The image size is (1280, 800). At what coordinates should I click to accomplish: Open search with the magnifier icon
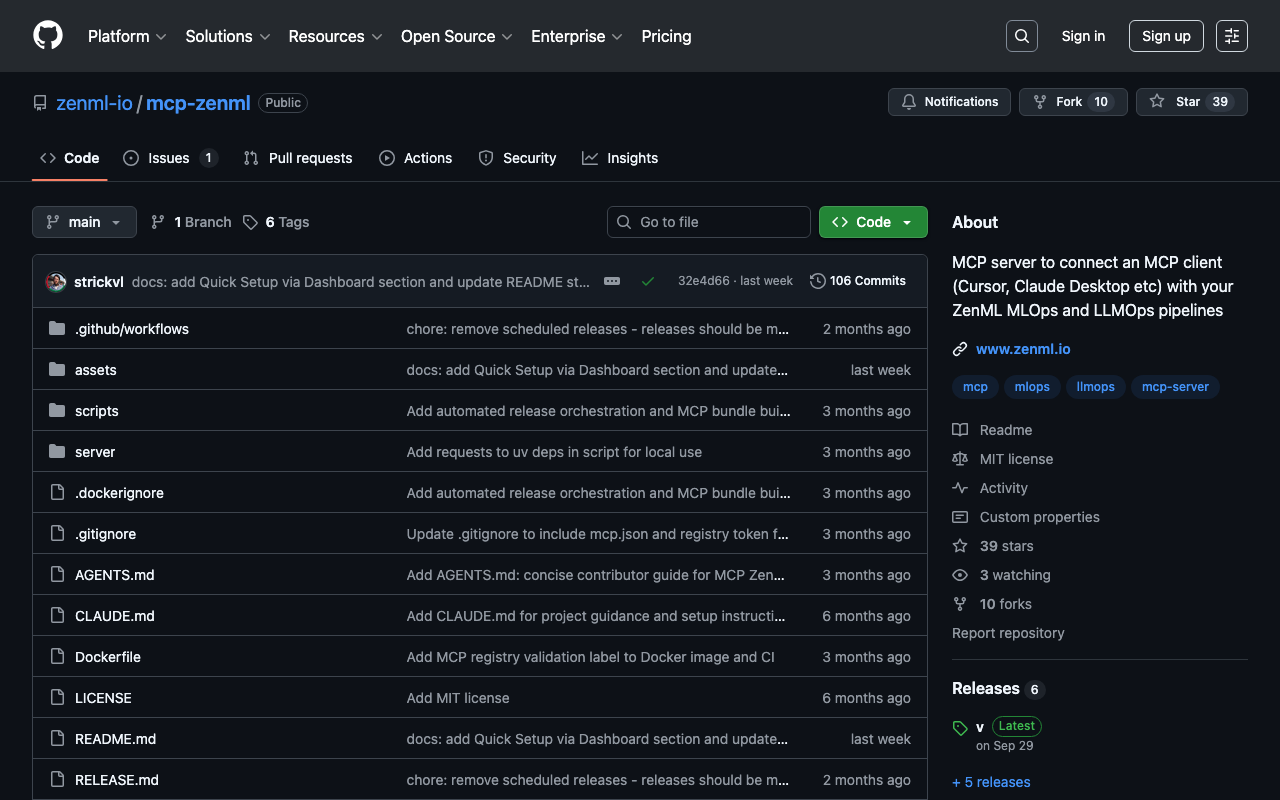point(1021,36)
